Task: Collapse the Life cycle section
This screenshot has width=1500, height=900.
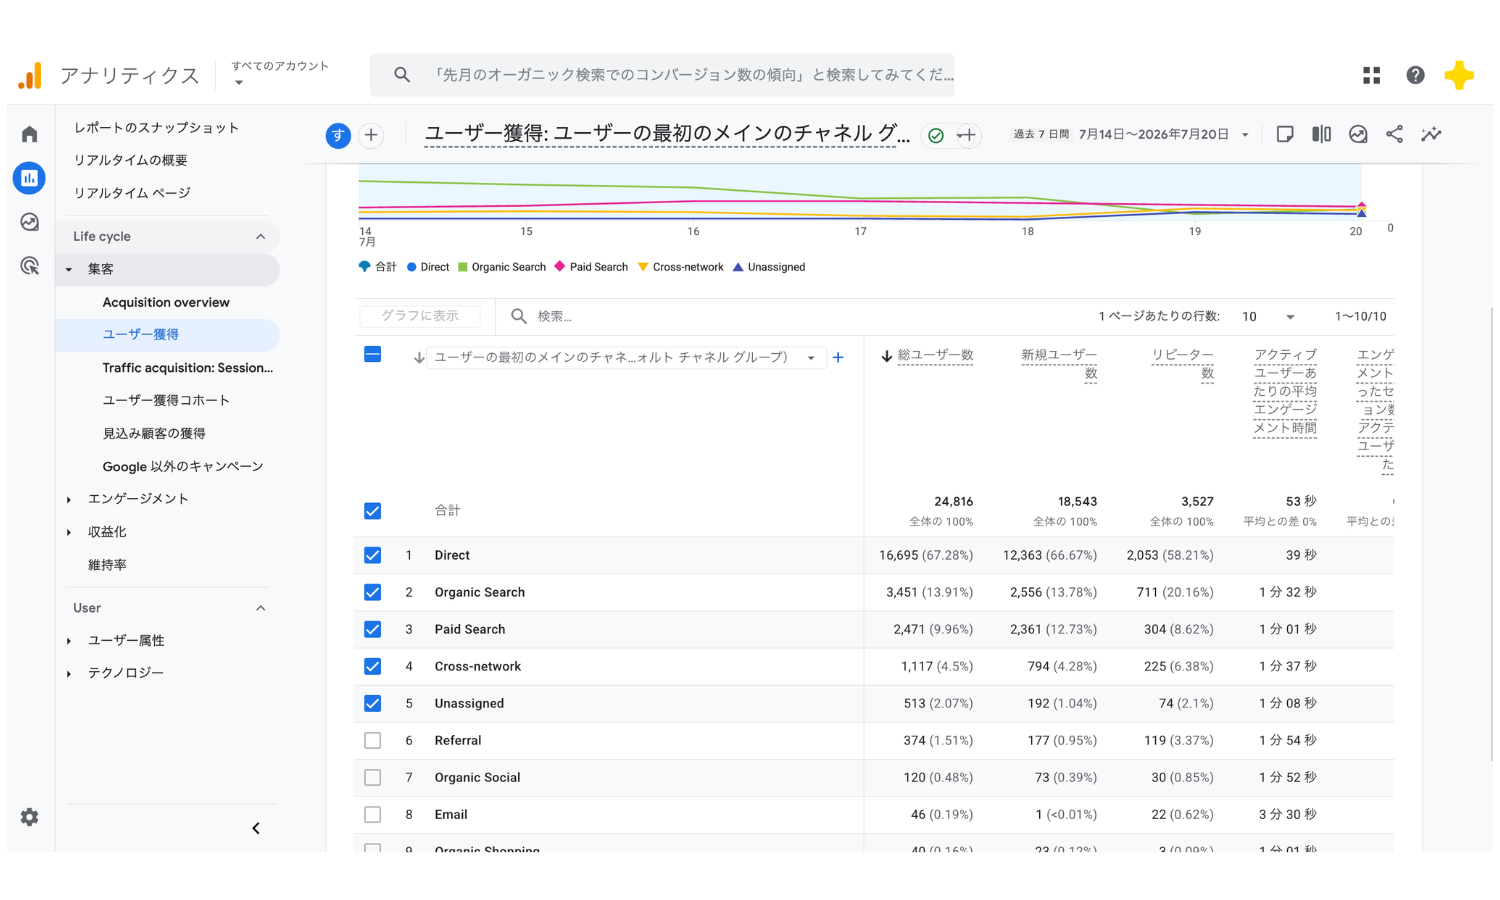Action: 260,237
